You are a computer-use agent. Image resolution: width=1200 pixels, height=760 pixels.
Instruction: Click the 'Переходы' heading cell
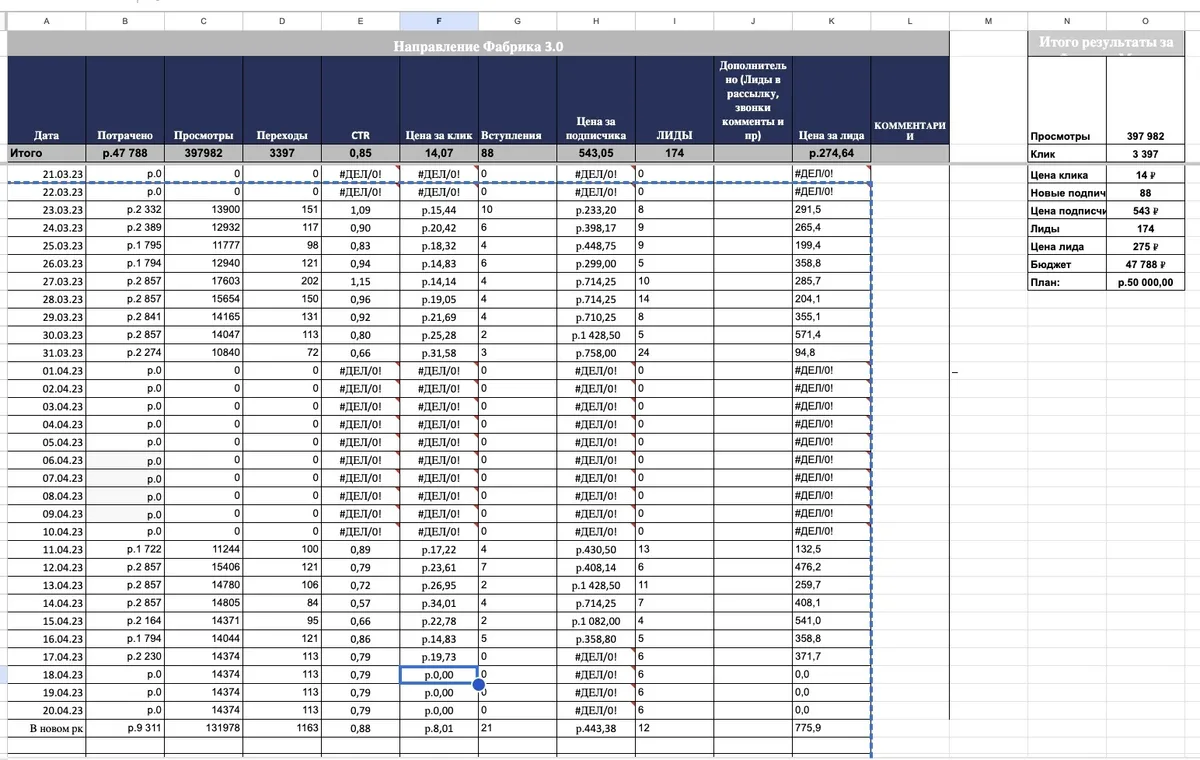tap(282, 101)
